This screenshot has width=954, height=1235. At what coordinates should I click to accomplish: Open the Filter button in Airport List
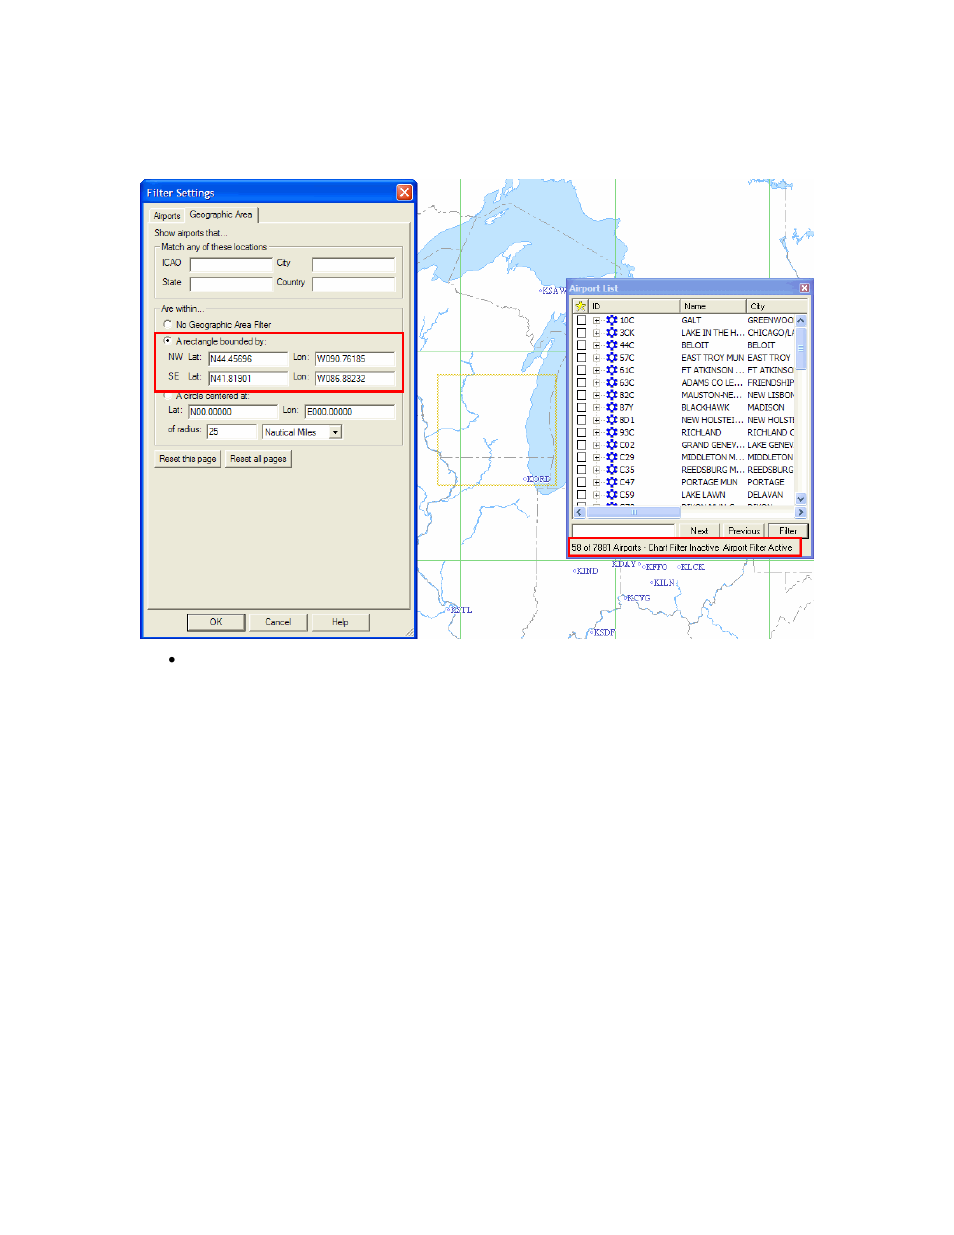[788, 531]
